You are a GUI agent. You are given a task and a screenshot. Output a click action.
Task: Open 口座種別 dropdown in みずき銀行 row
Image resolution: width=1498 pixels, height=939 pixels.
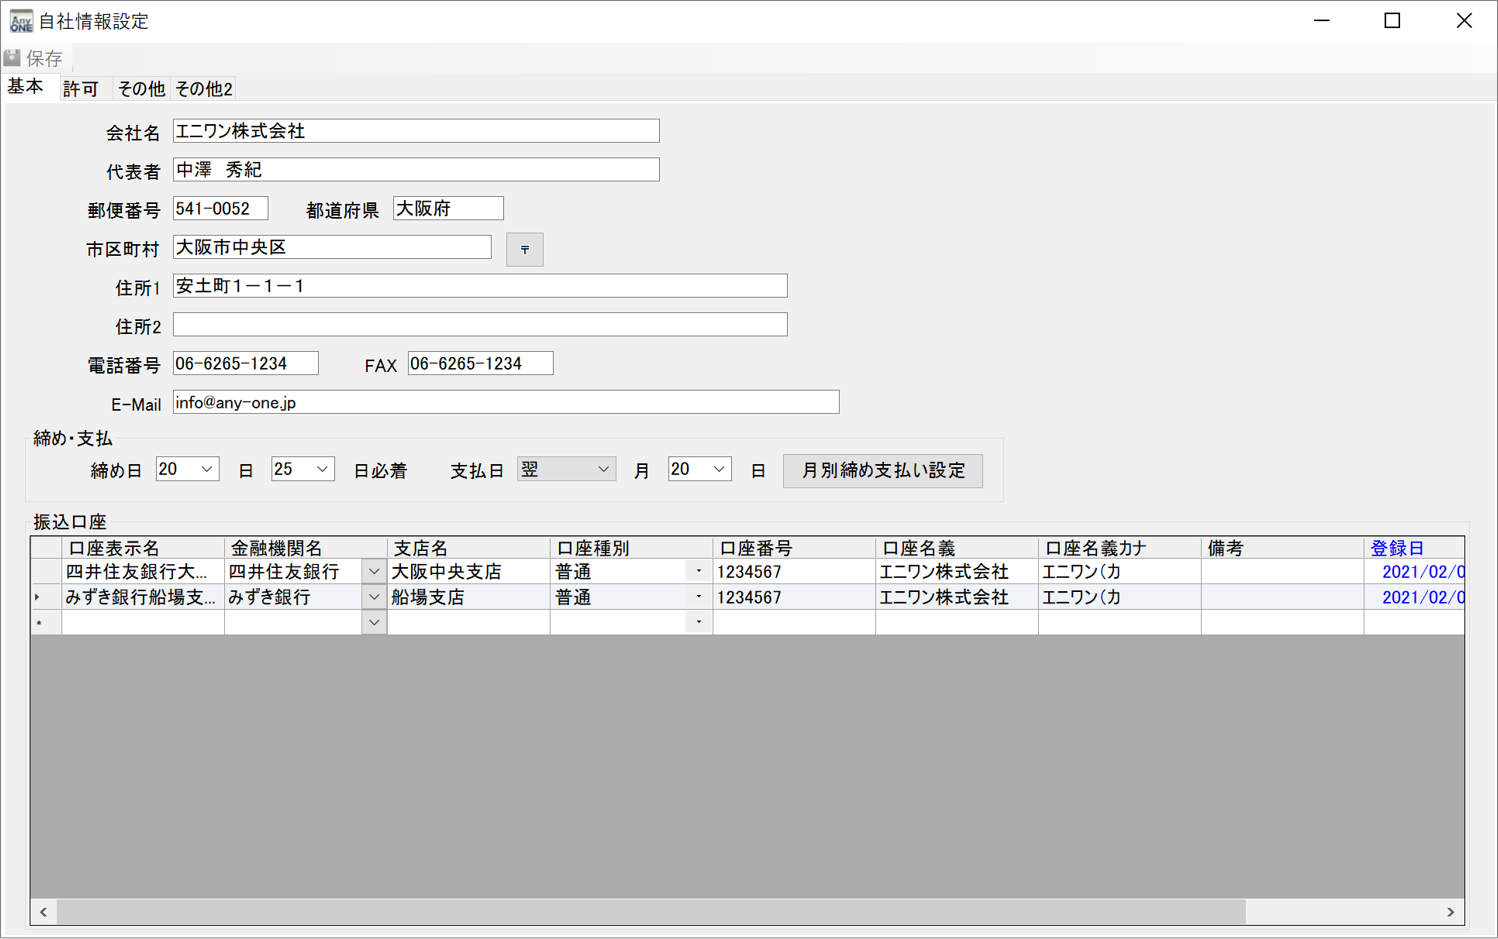tap(698, 597)
